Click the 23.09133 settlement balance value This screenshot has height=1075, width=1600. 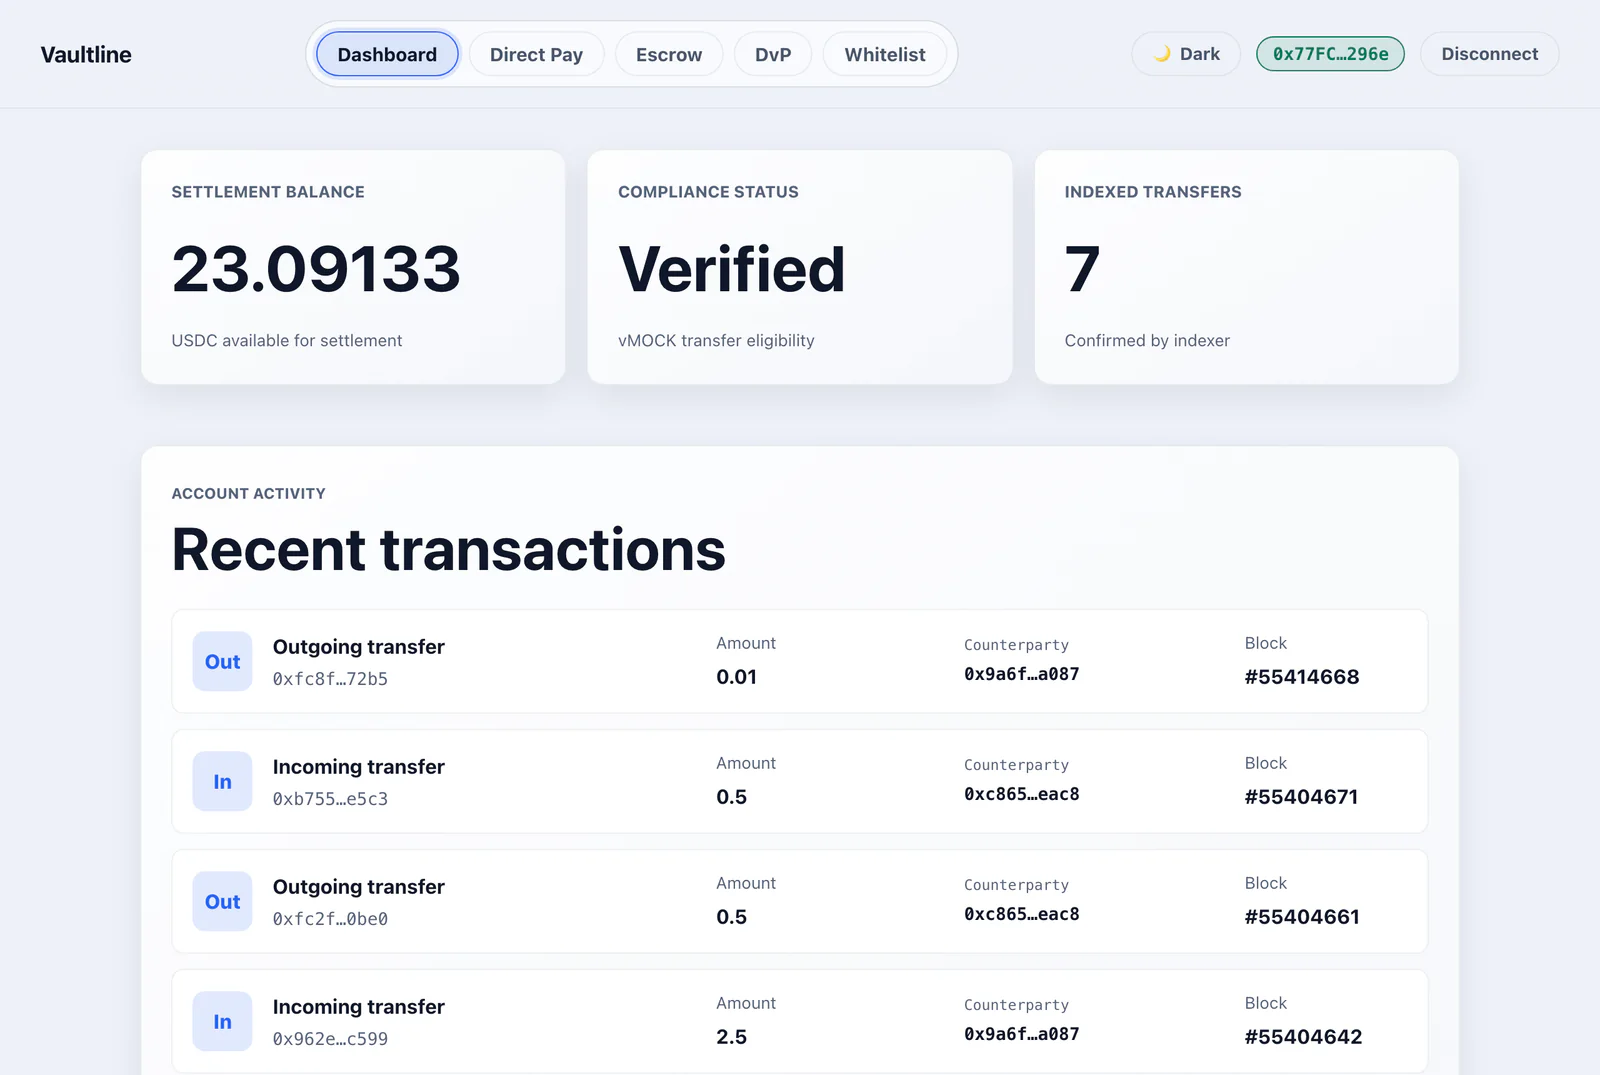point(316,269)
